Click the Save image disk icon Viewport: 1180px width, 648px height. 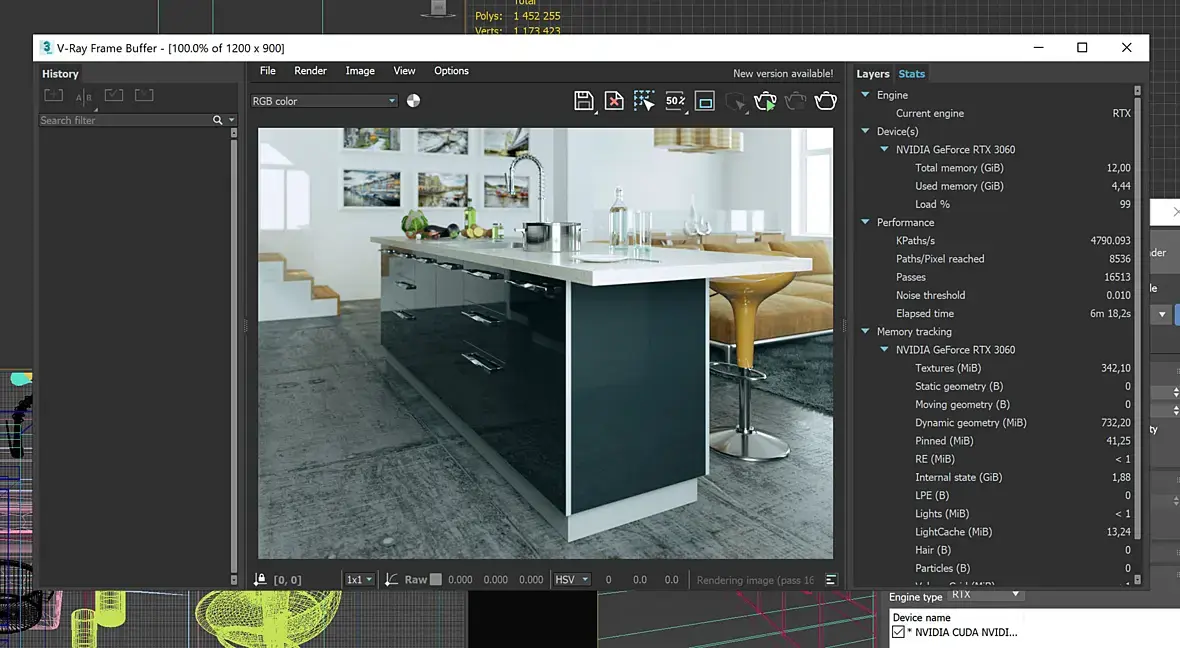coord(584,100)
